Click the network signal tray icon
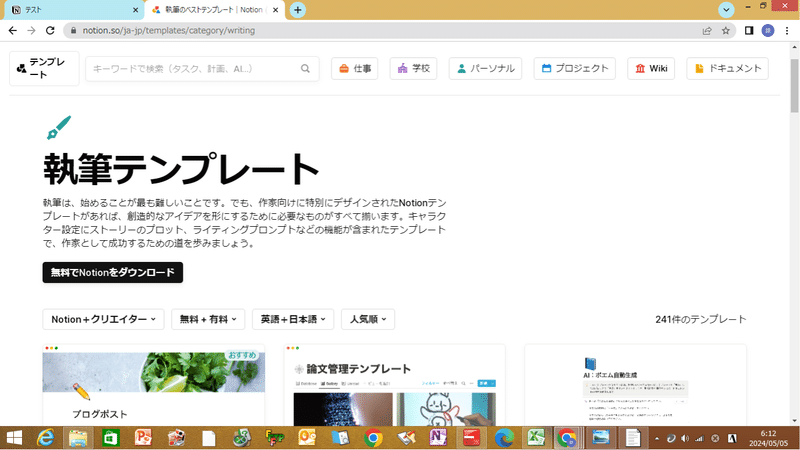Screen dimensions: 800x450 pyautogui.click(x=699, y=438)
